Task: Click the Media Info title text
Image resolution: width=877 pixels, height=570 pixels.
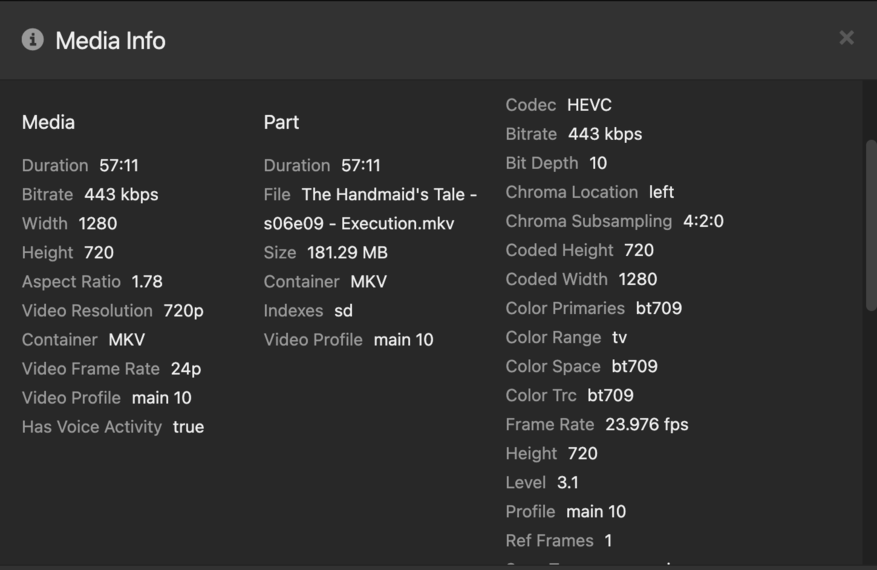Action: [110, 41]
